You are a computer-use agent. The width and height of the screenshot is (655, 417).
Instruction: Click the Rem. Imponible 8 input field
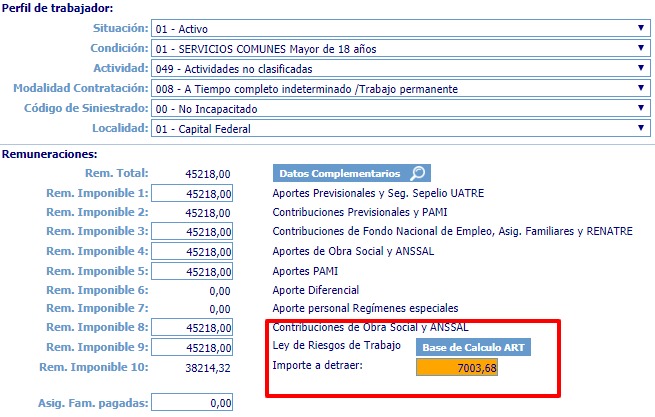click(193, 328)
